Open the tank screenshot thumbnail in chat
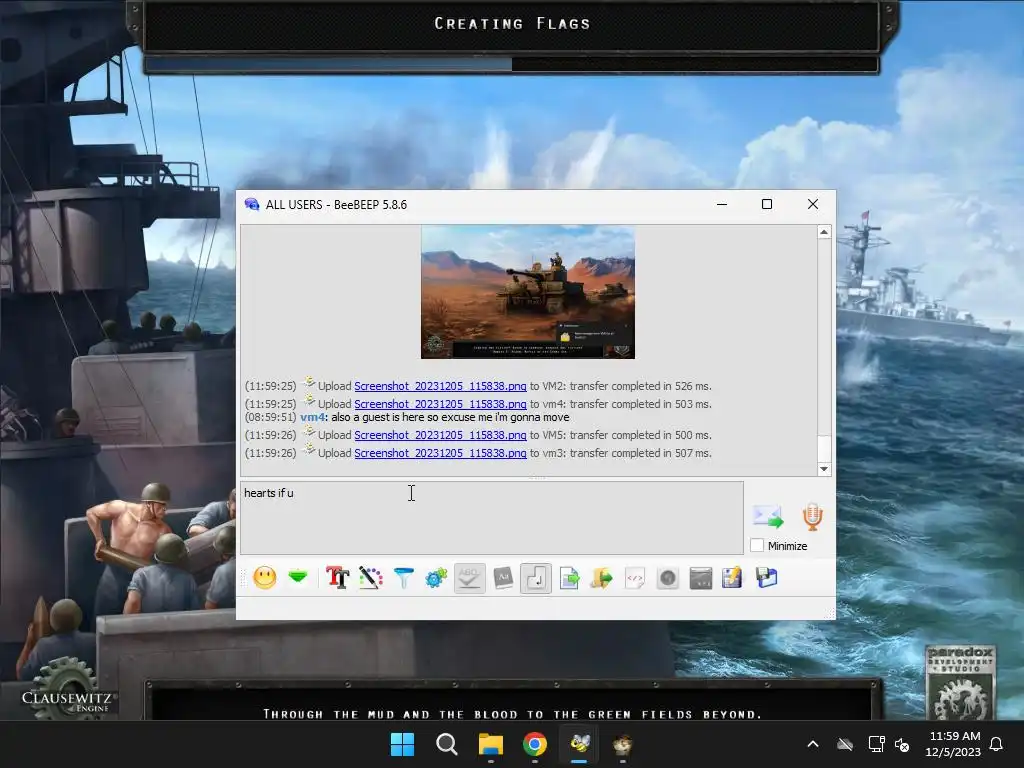Screen dimensions: 1024x768 click(x=528, y=291)
